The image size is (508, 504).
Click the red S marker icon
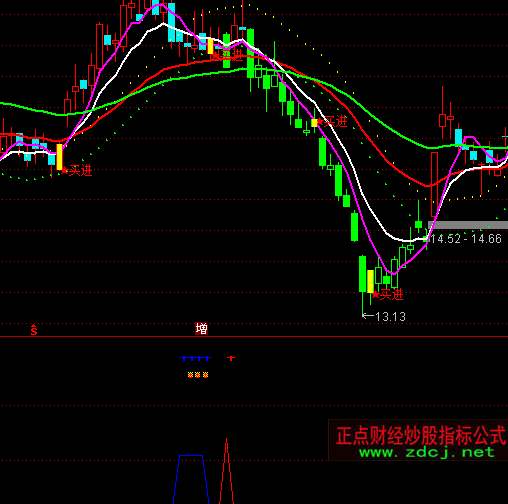point(34,330)
